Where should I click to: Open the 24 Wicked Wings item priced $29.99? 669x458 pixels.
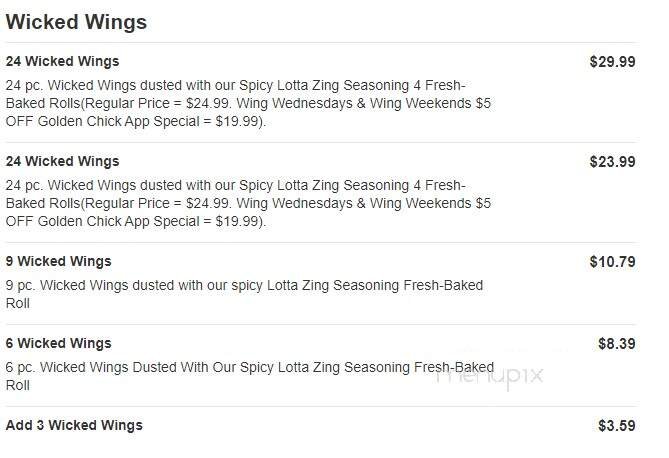[x=62, y=61]
